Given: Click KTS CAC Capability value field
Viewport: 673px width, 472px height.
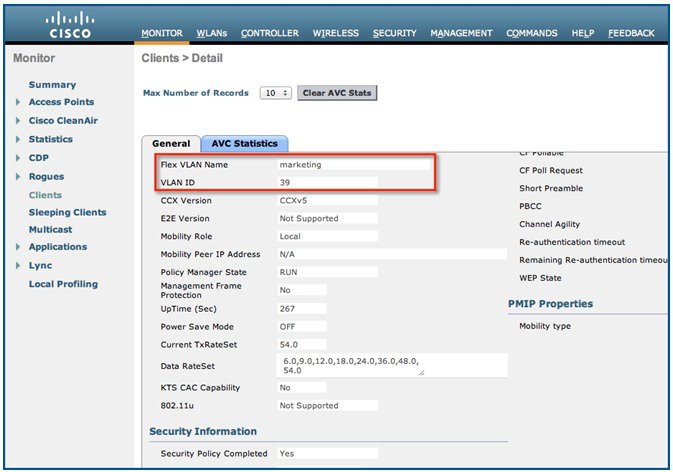Looking at the screenshot, I should tap(302, 387).
